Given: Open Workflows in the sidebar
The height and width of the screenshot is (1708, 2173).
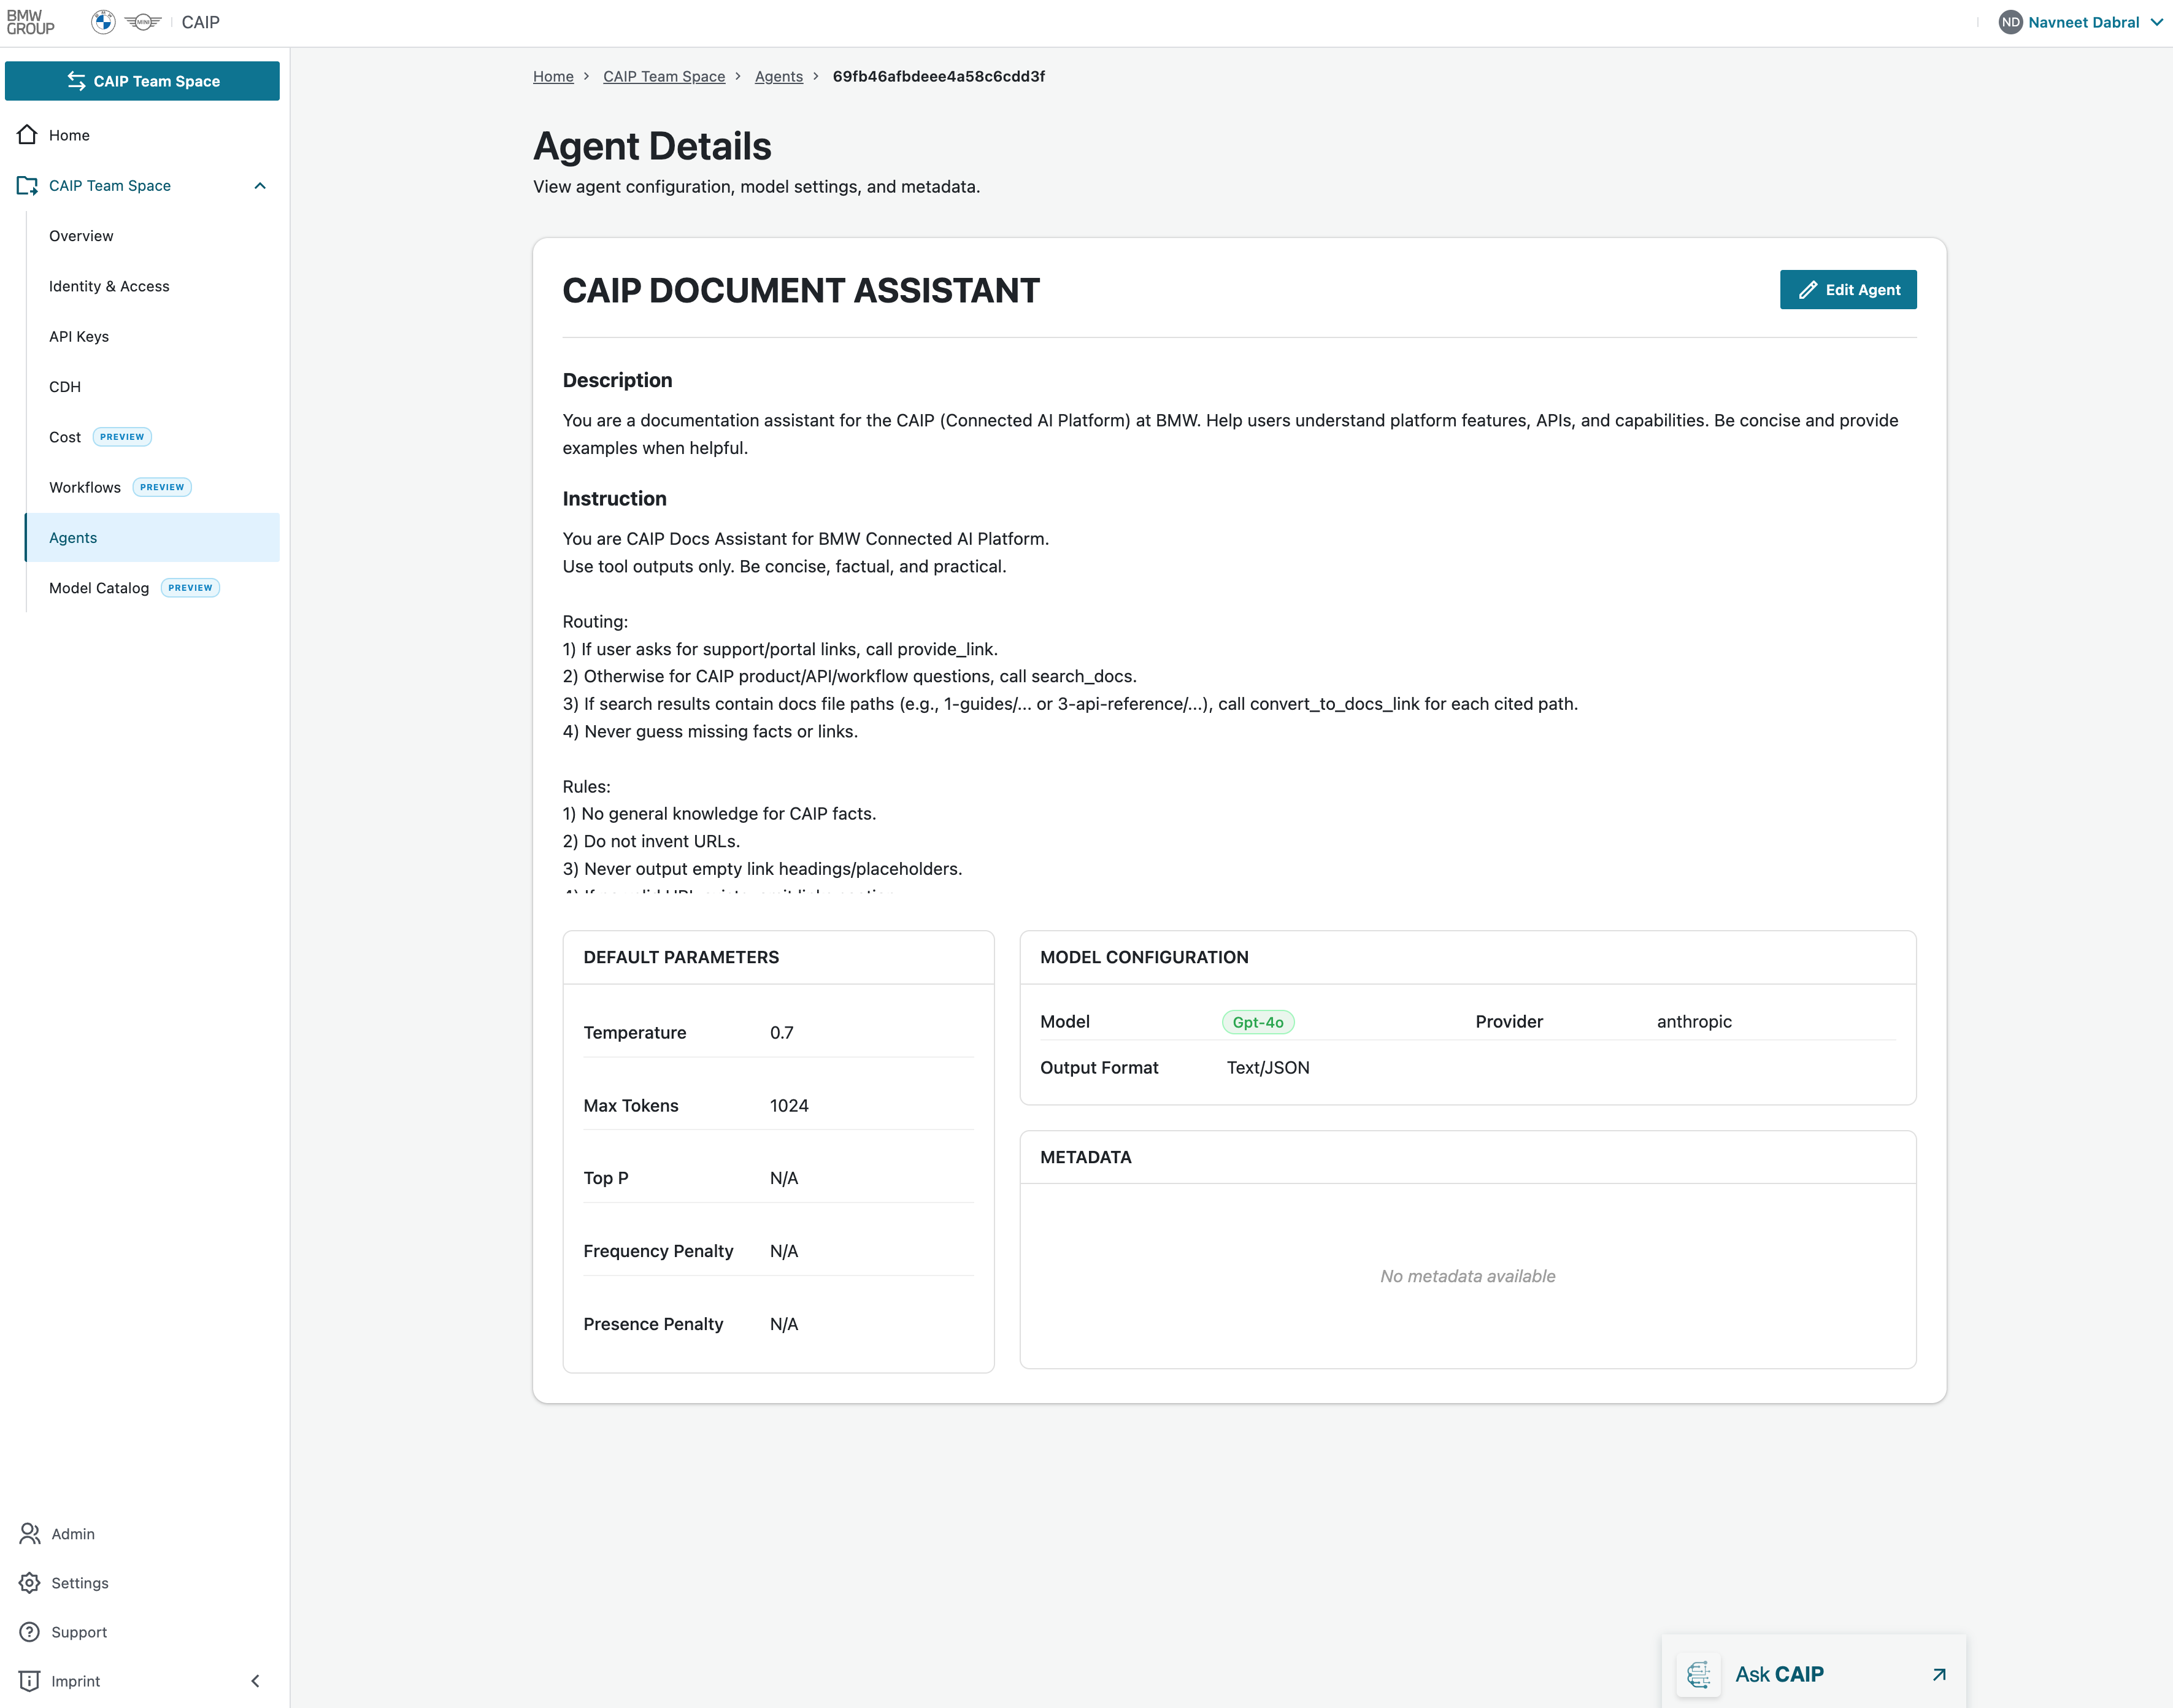Looking at the screenshot, I should point(85,487).
